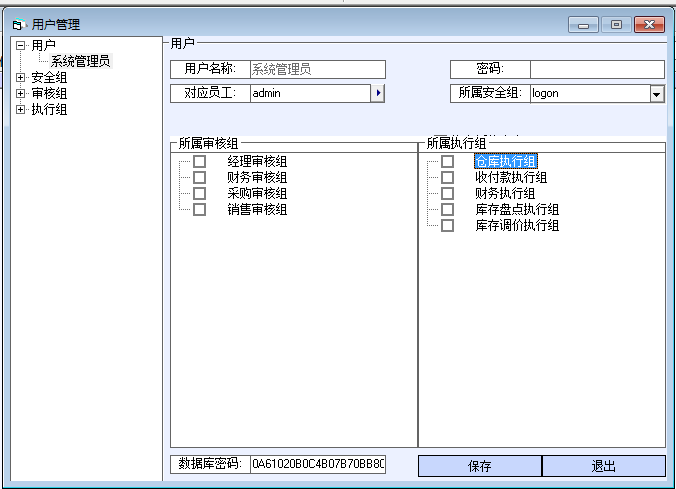Maximize the 用户管理 window
The width and height of the screenshot is (676, 489).
617,25
